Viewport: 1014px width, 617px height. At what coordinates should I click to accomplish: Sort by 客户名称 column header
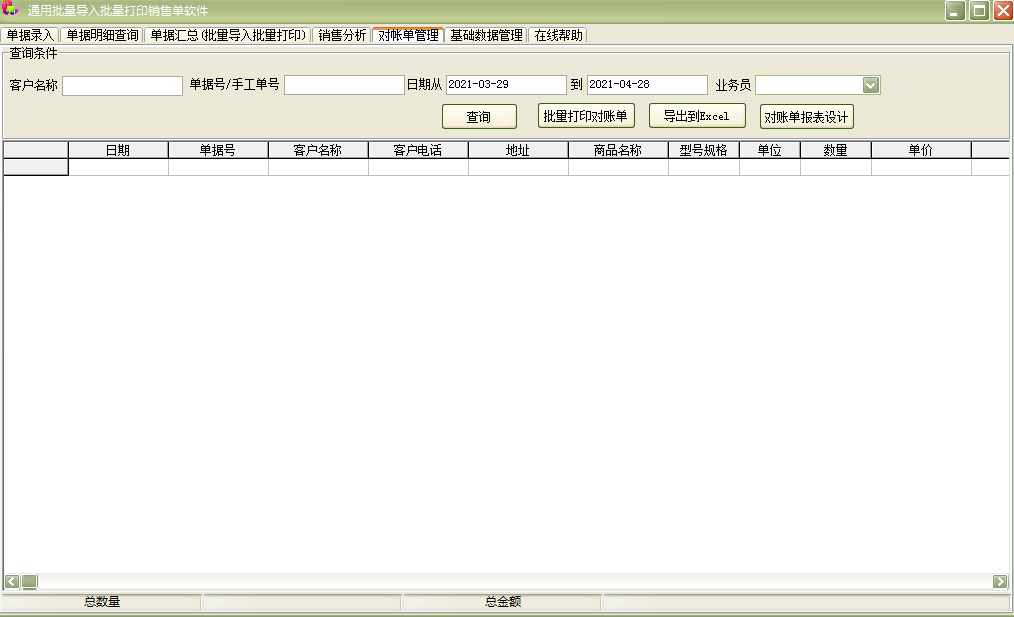[318, 150]
